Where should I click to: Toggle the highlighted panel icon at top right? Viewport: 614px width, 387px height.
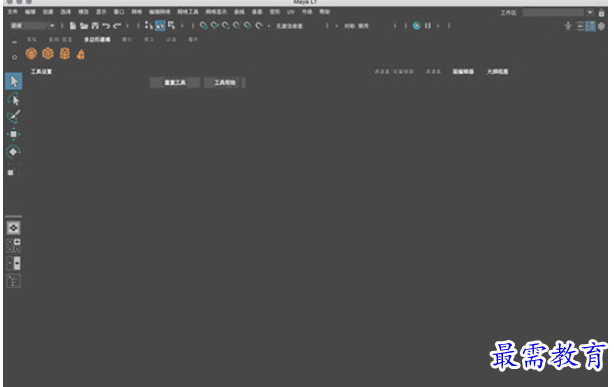pos(590,26)
